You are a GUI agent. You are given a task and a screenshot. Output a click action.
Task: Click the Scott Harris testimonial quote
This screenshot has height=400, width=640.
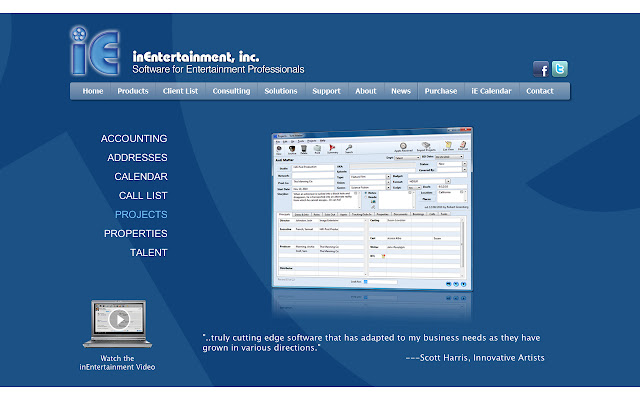point(371,343)
